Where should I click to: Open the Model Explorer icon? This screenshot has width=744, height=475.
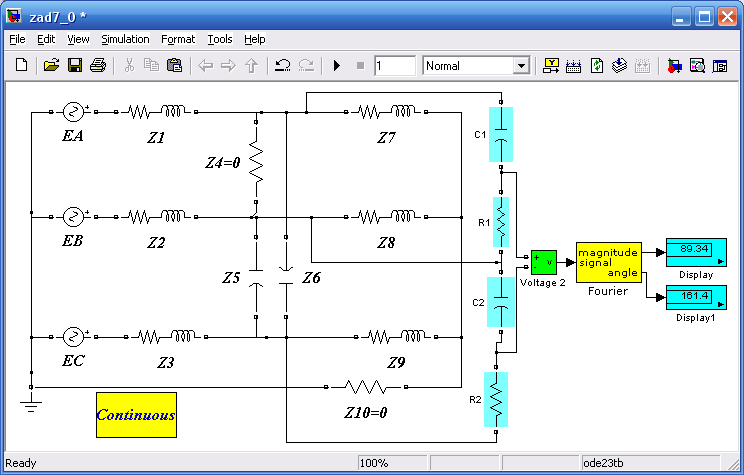(697, 65)
